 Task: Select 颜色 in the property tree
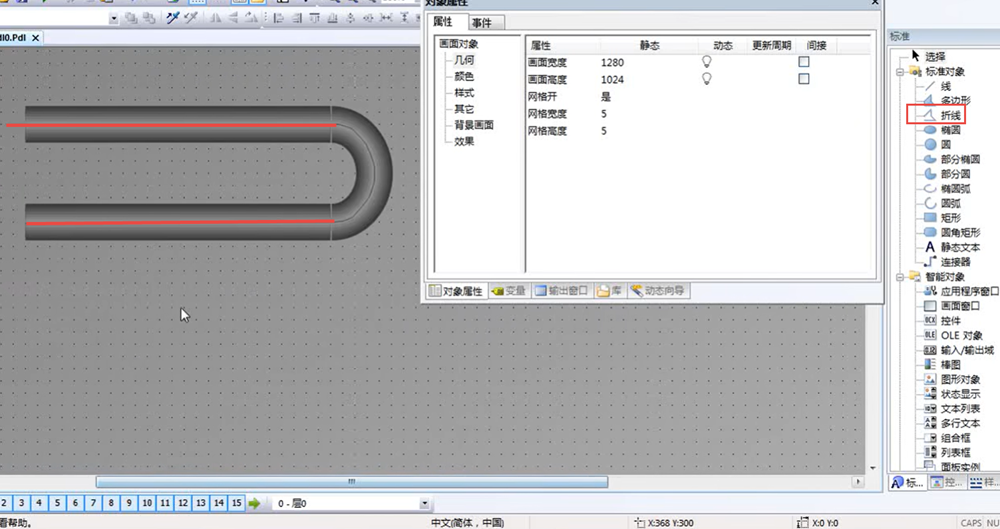pyautogui.click(x=464, y=77)
